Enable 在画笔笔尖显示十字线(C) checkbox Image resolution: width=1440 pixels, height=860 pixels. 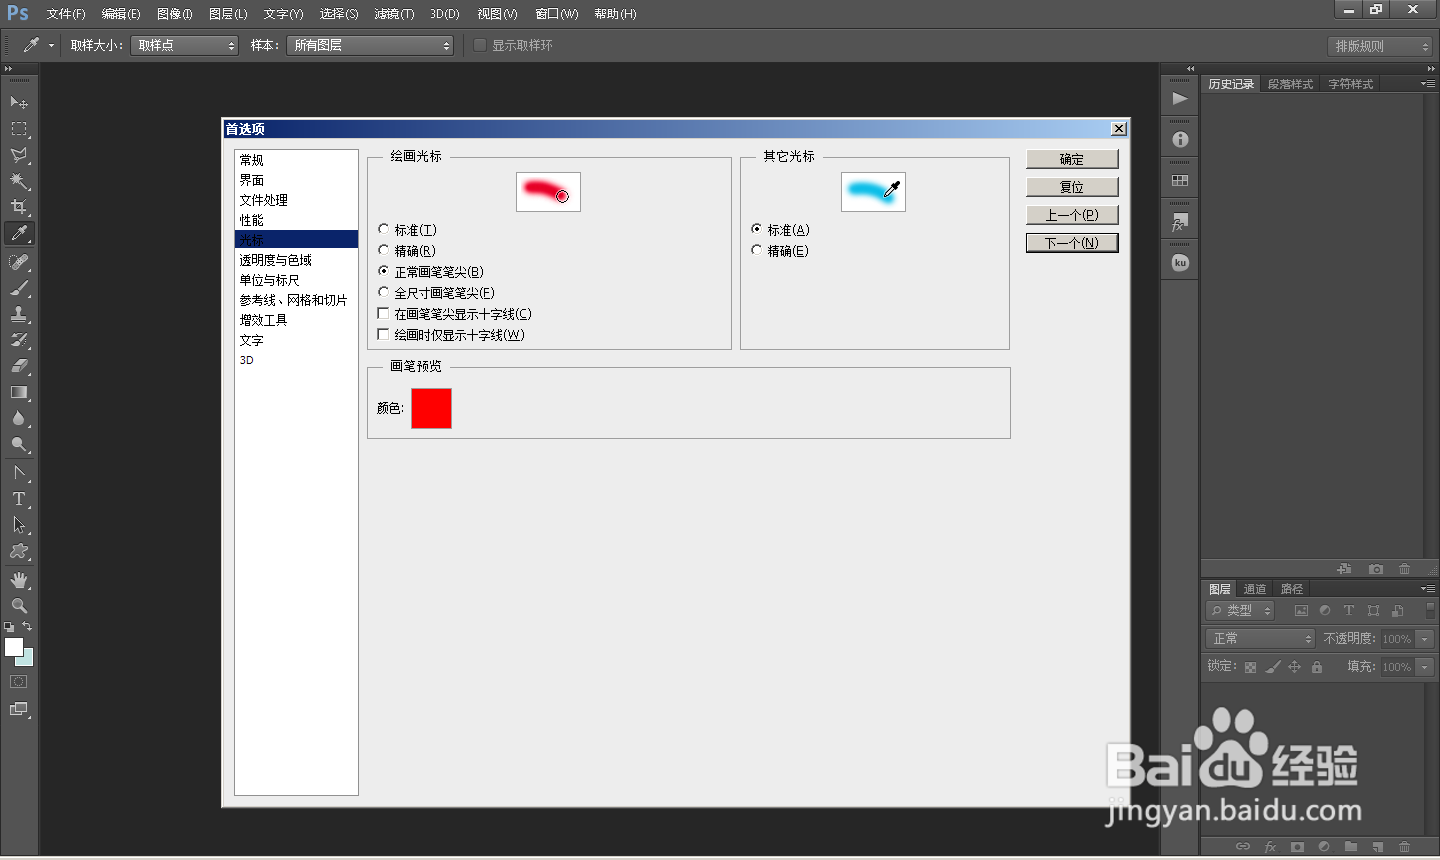tap(454, 314)
